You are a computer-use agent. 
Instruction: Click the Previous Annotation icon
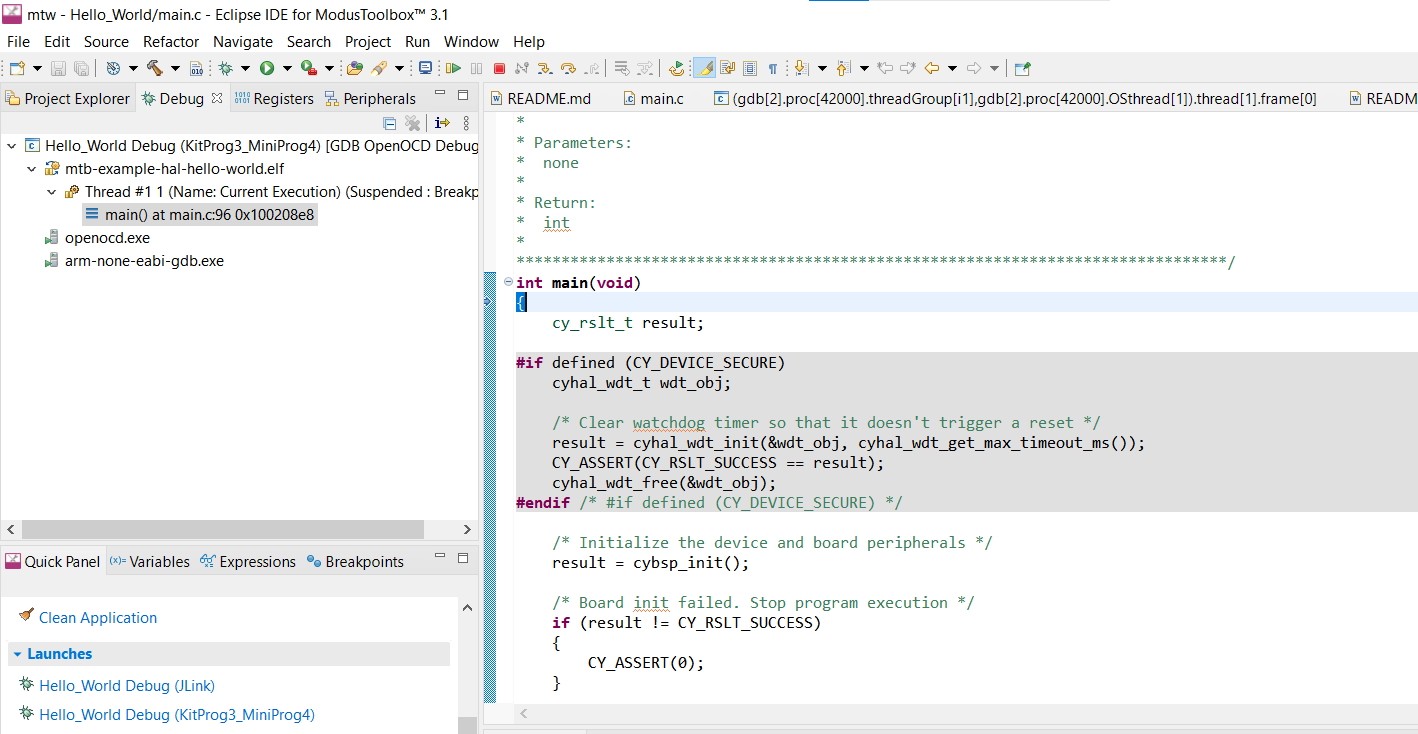pos(843,68)
